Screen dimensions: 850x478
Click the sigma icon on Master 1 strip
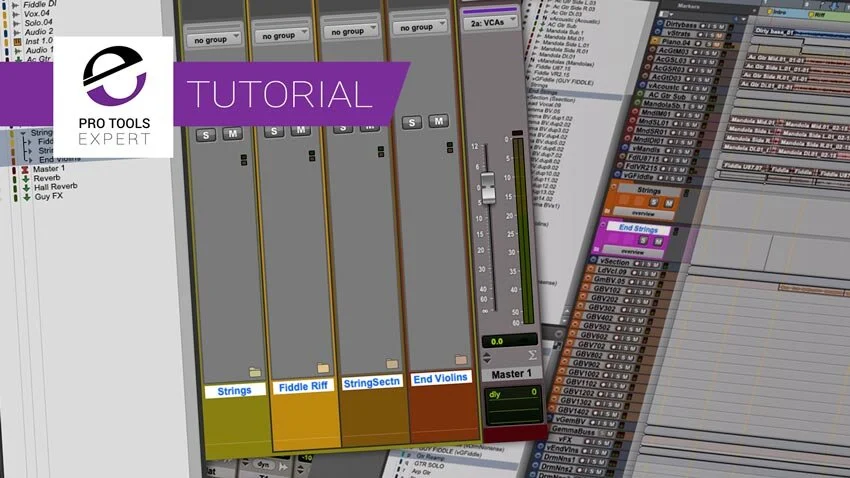coord(532,356)
